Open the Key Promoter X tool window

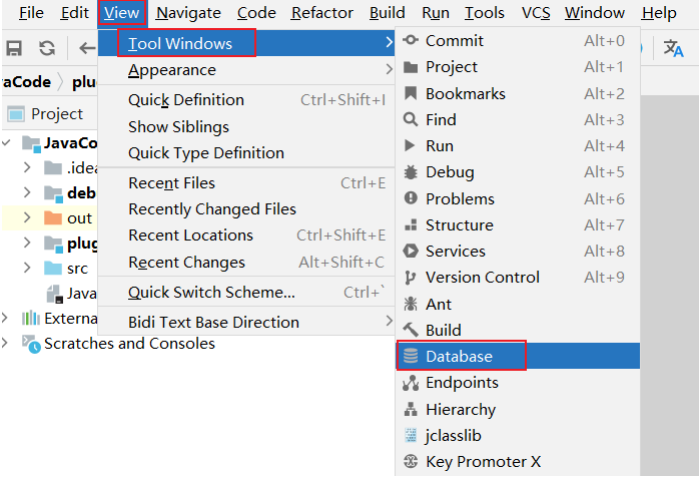pos(482,461)
